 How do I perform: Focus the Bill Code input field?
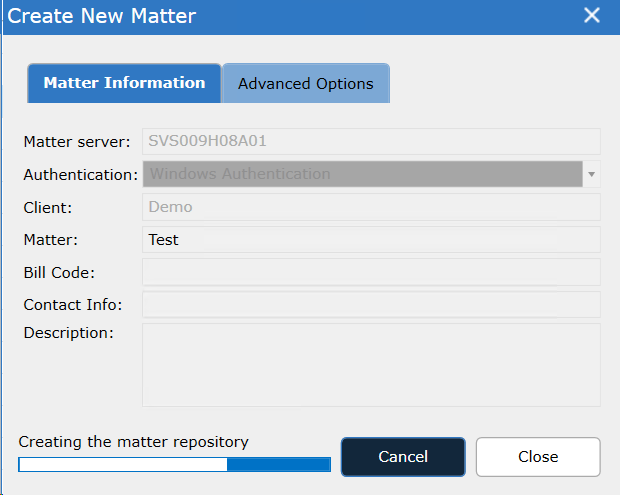[x=371, y=272]
